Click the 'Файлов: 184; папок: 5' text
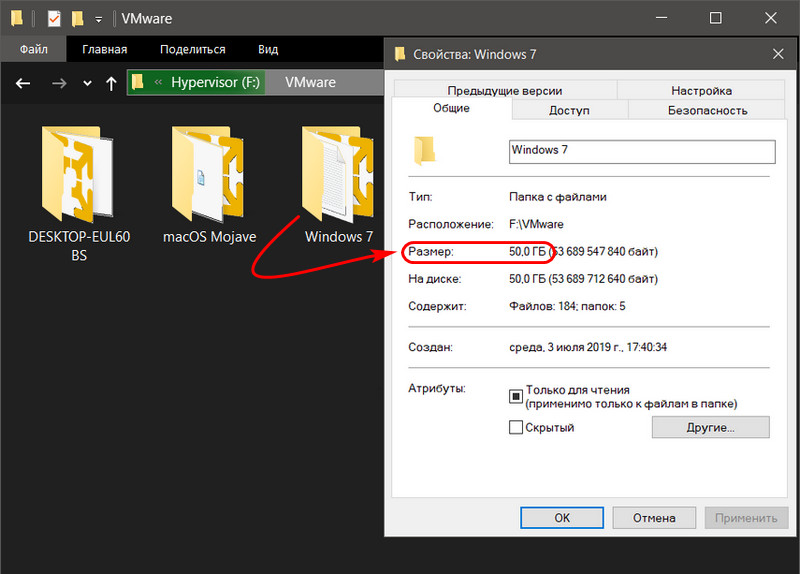 567,306
